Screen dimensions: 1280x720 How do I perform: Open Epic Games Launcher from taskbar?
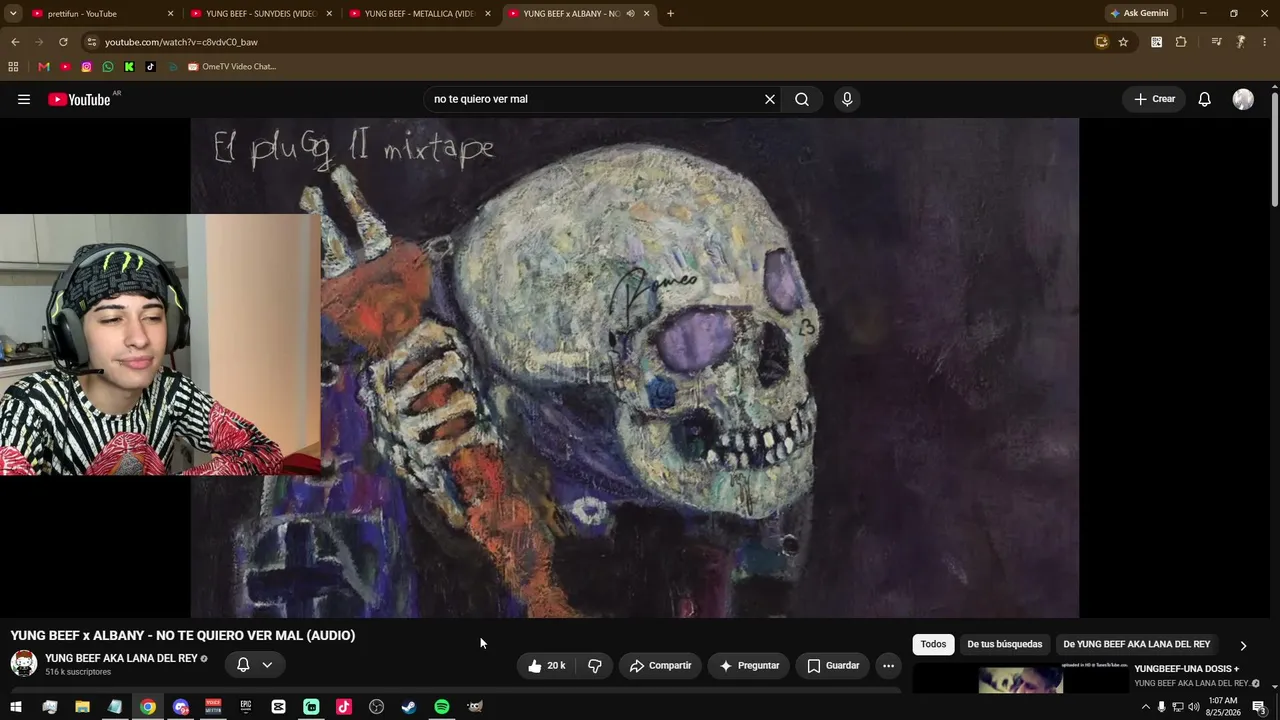(x=246, y=707)
